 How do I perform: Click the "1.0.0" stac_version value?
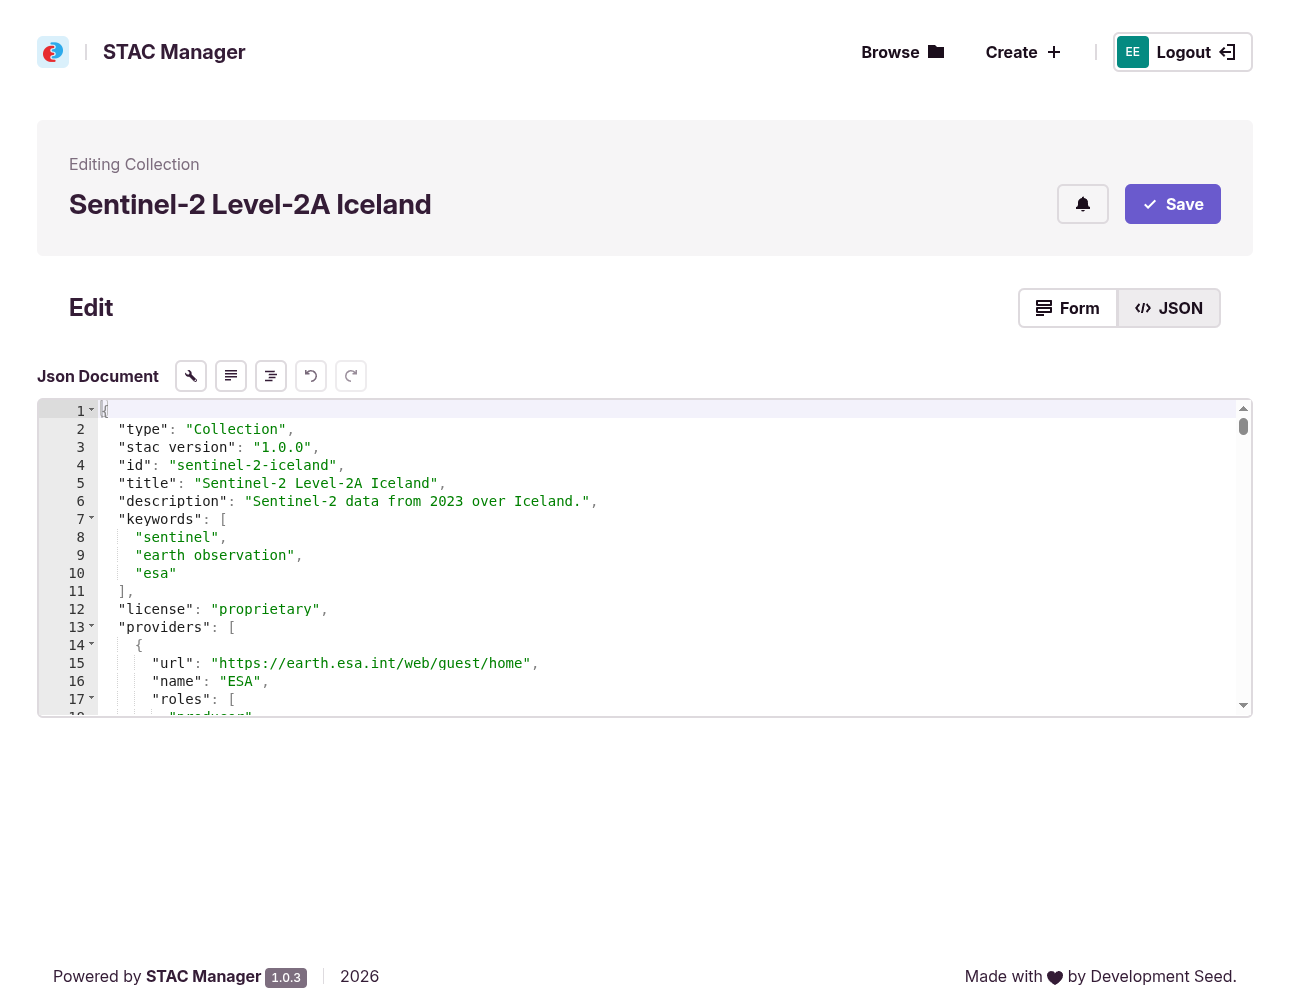click(x=282, y=447)
